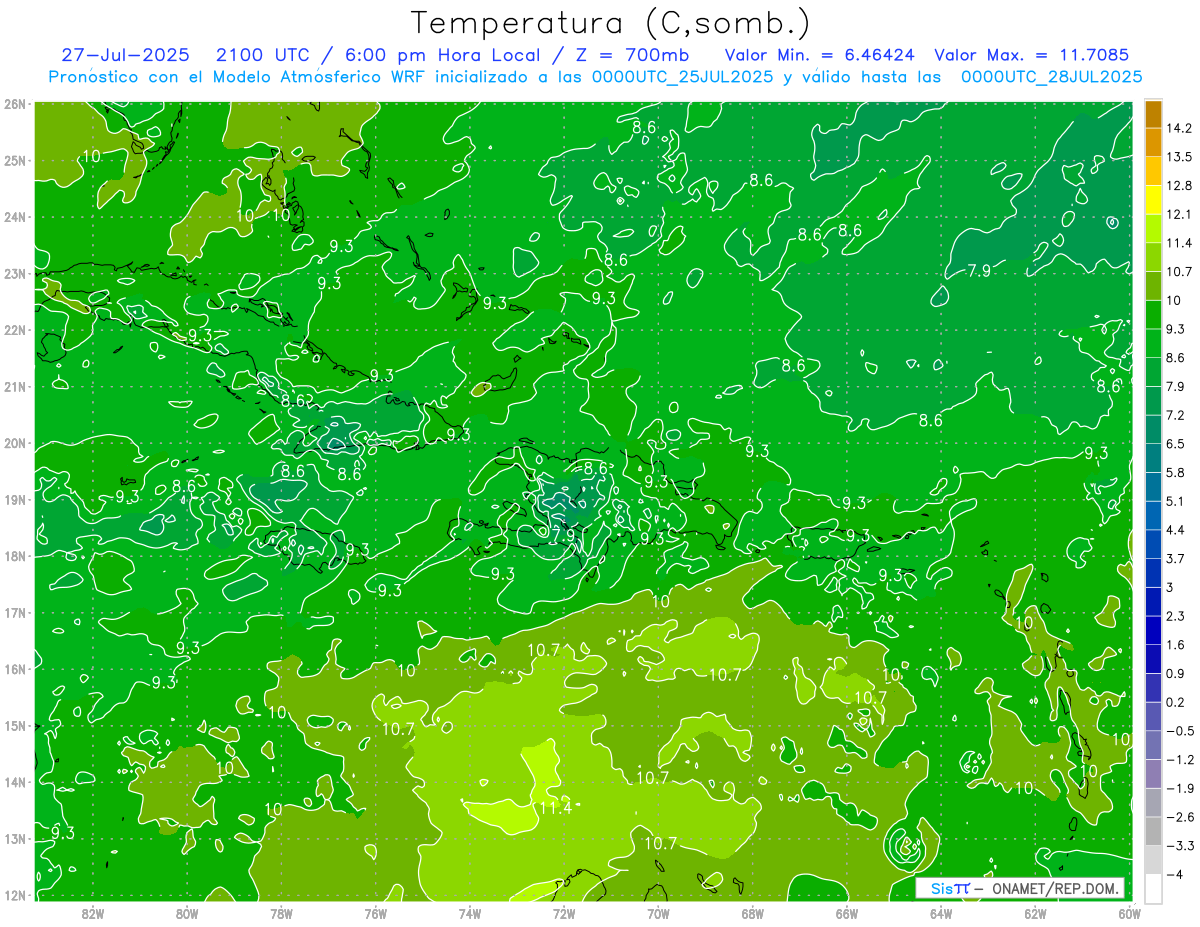Screen dimensions: 1200x927
Task: Click the 18N latitude axis label
Action: pyautogui.click(x=14, y=556)
